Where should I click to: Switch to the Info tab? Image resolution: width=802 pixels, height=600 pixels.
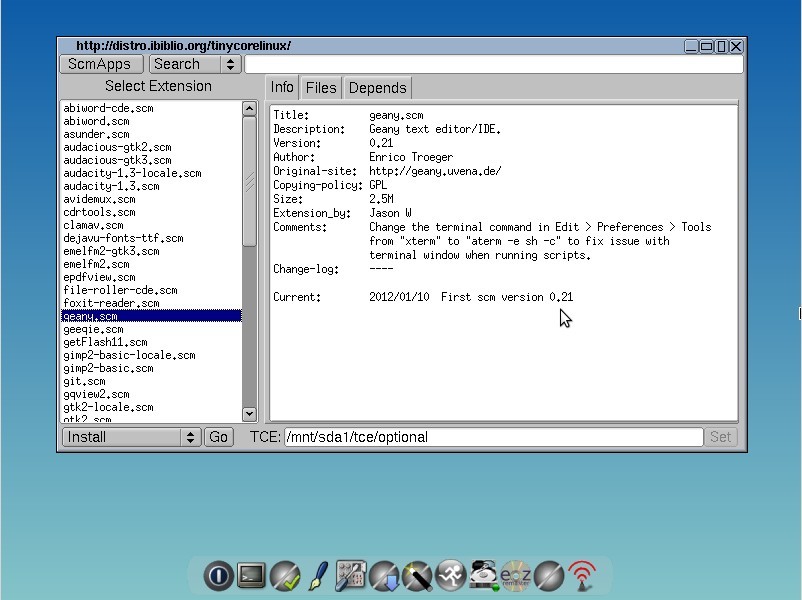[282, 87]
